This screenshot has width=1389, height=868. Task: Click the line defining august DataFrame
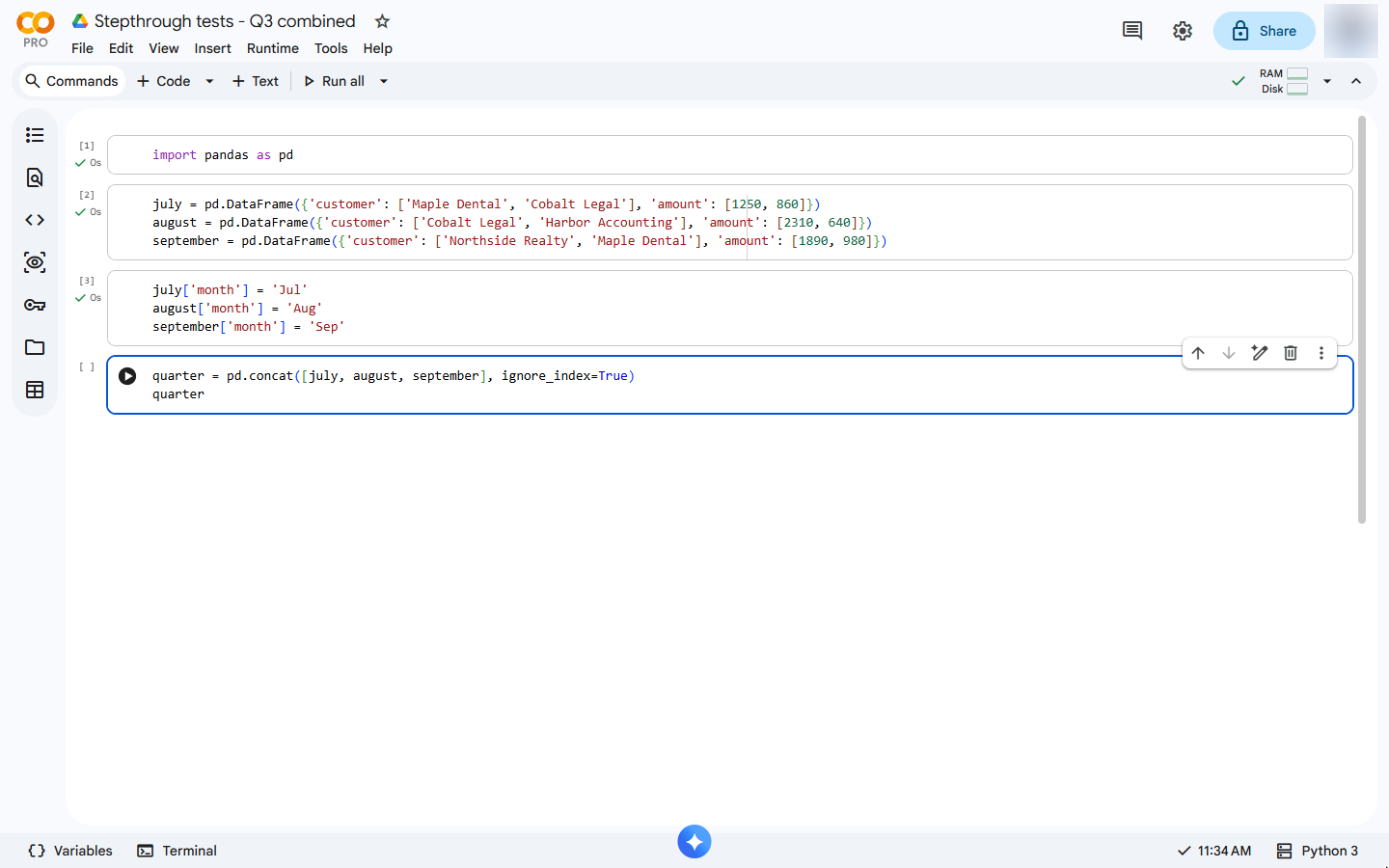pos(512,222)
